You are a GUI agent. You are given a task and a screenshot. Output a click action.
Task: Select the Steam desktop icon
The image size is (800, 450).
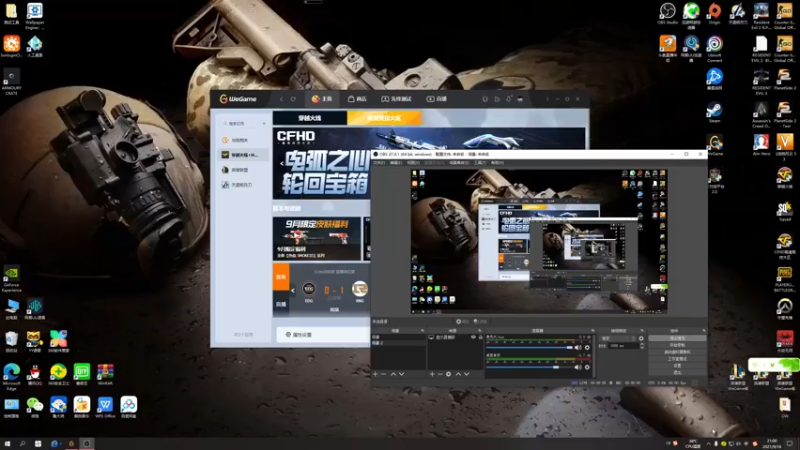714,112
